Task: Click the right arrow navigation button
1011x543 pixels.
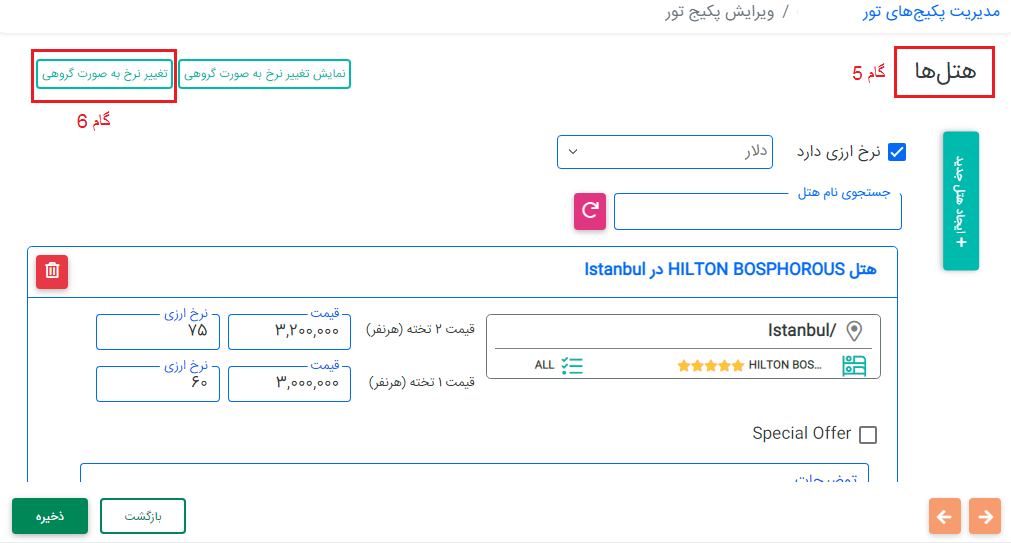Action: (985, 516)
